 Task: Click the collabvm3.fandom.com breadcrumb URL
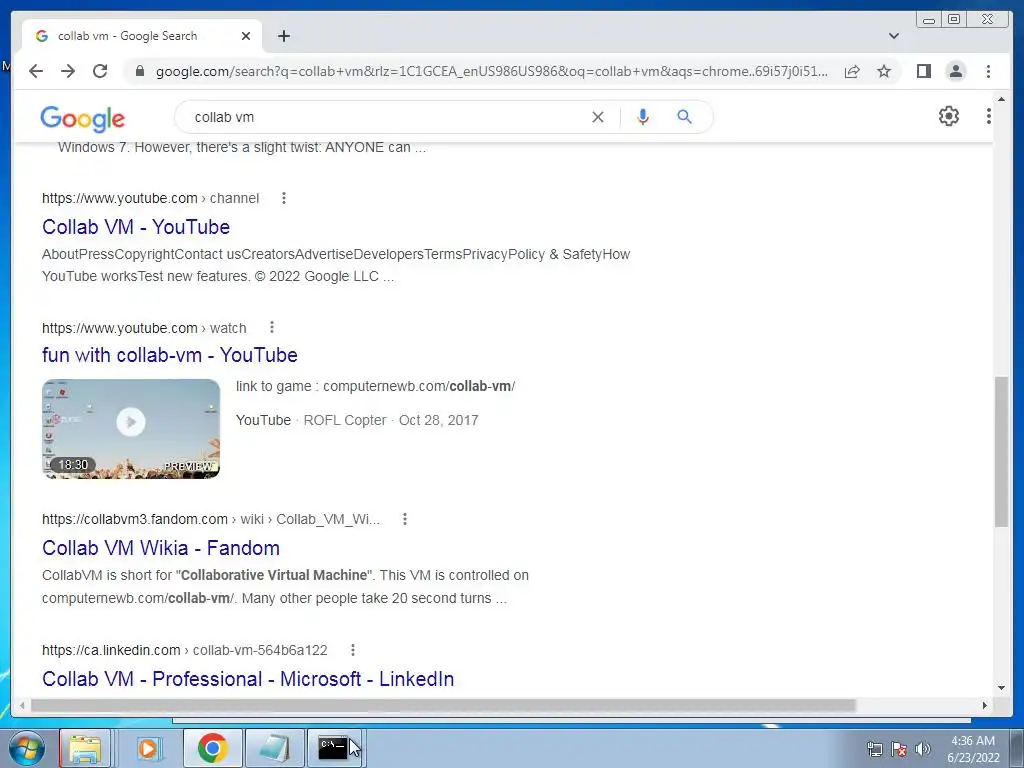[x=210, y=519]
